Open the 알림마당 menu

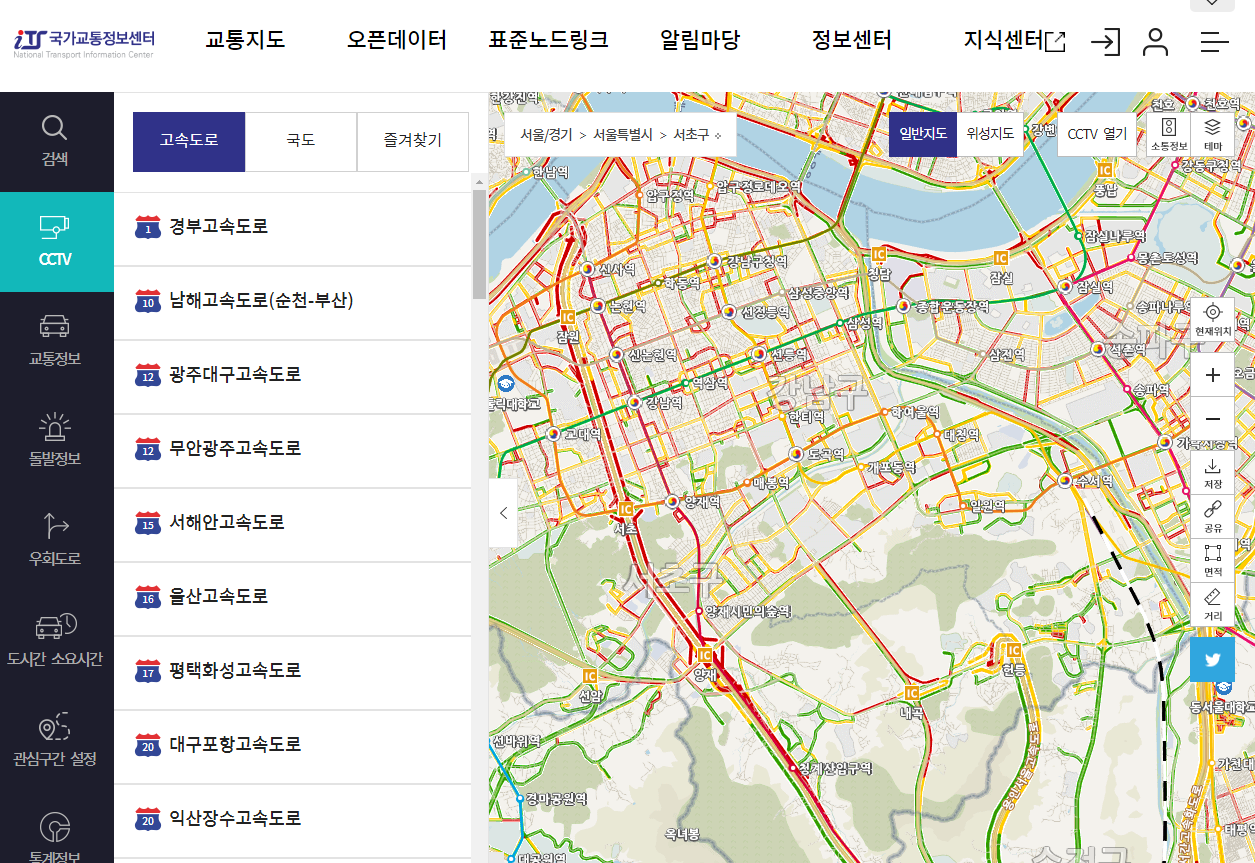(700, 40)
